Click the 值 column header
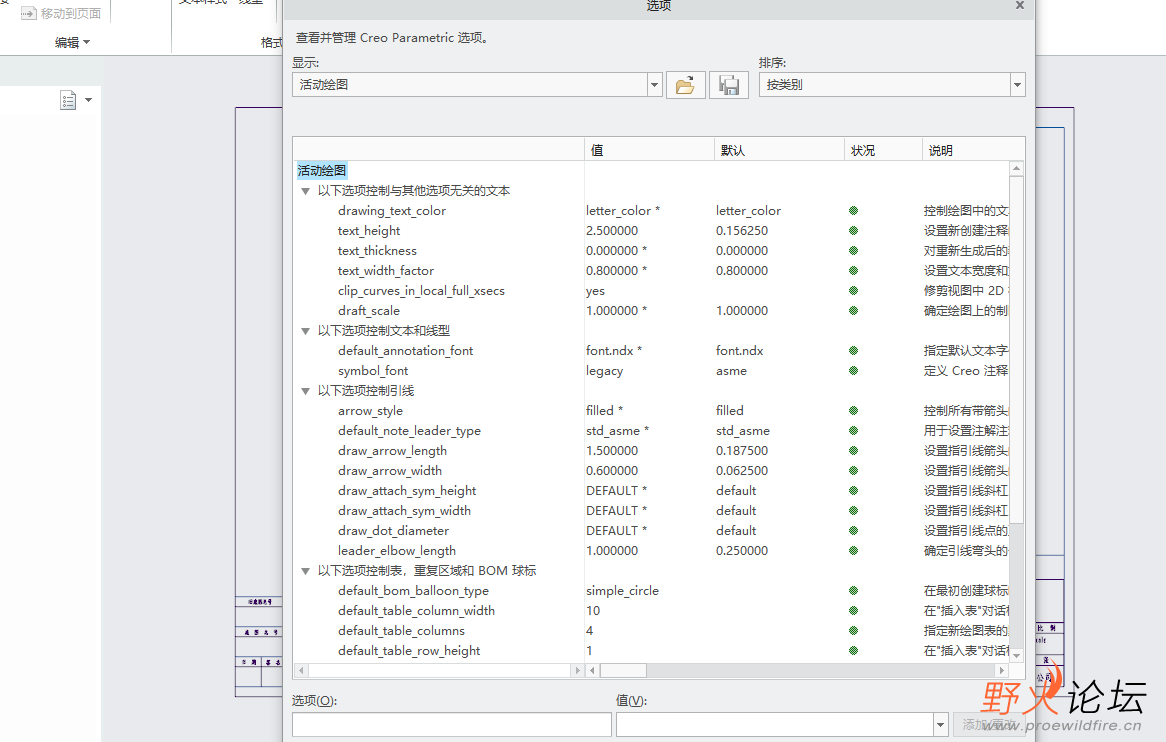The image size is (1166, 742). [648, 150]
